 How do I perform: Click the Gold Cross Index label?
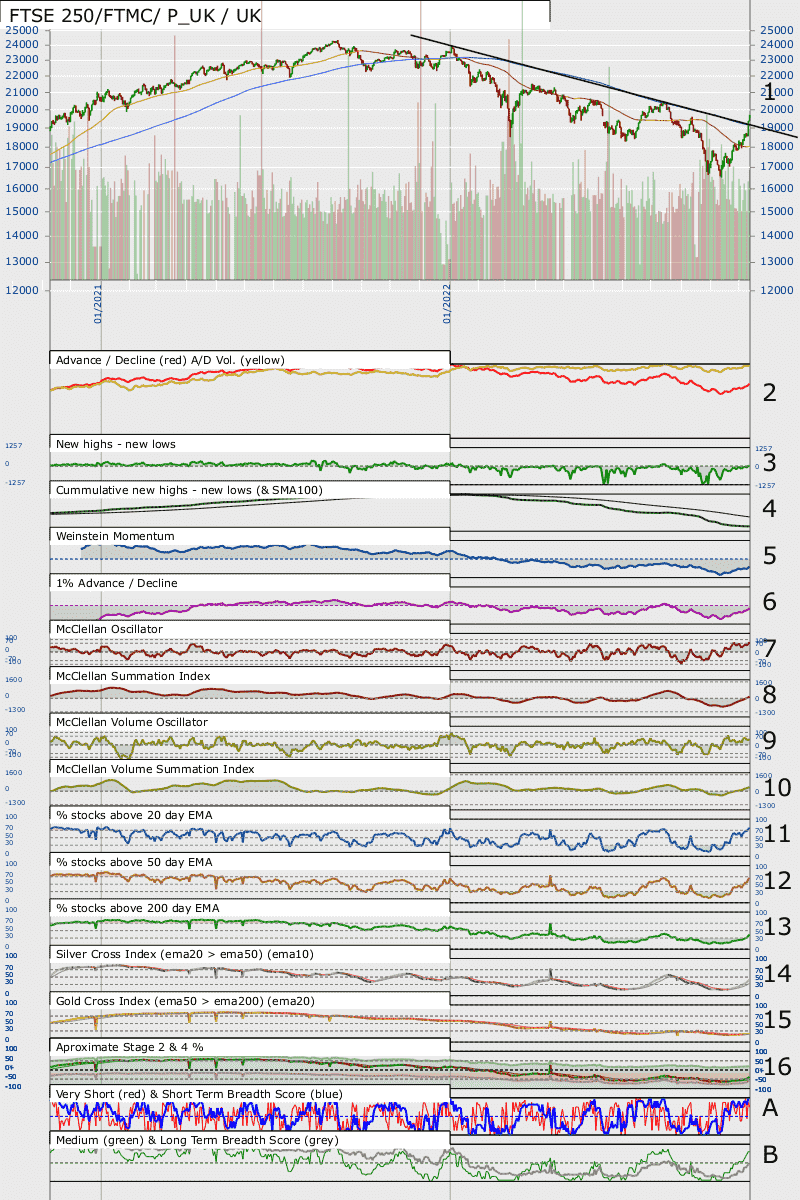[185, 1001]
